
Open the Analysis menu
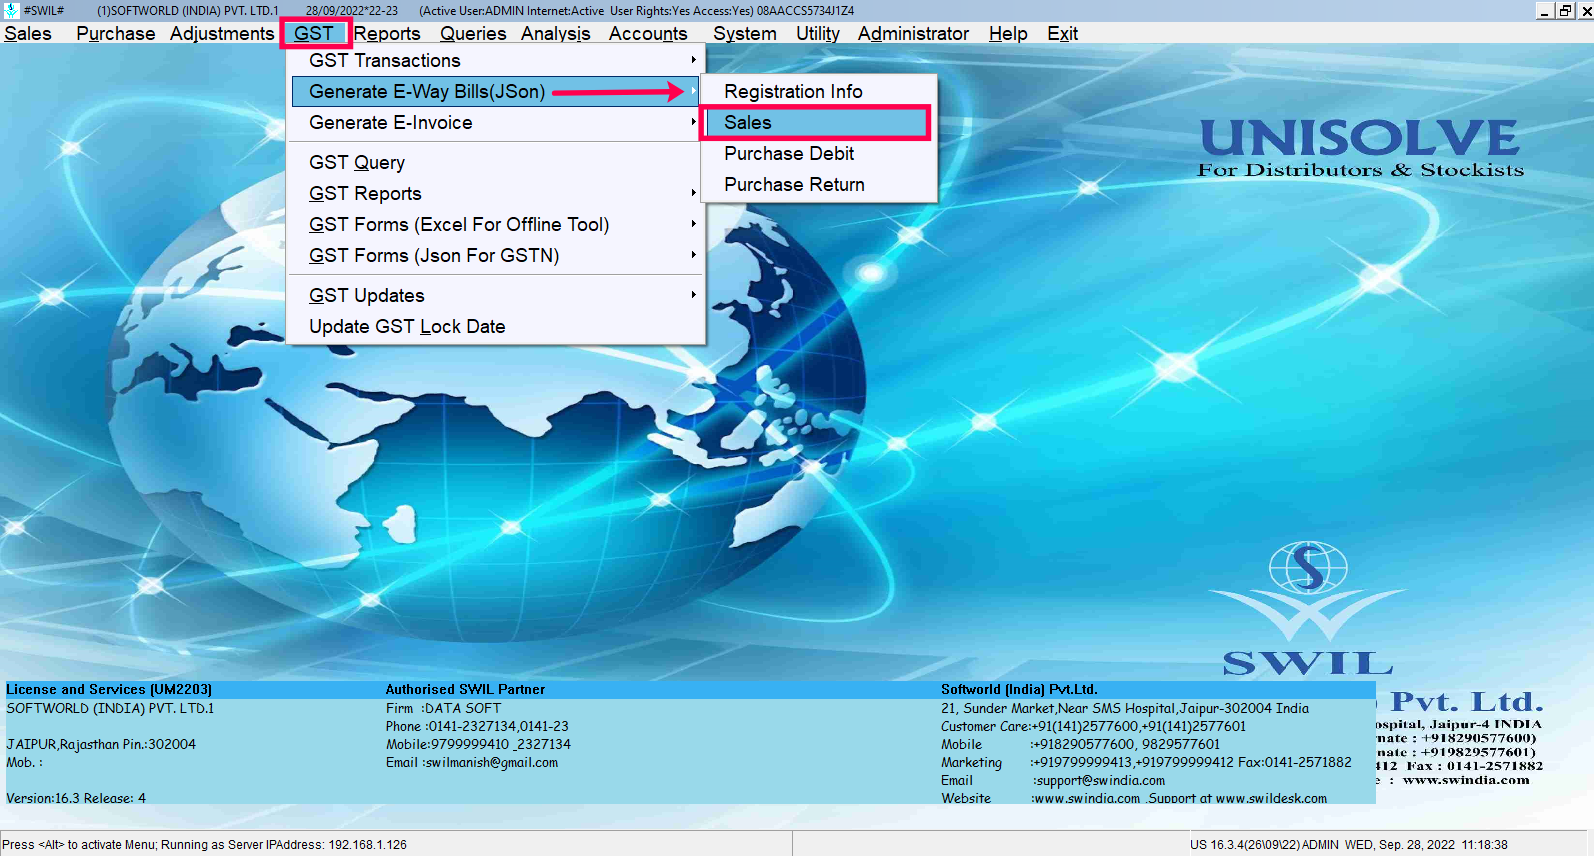pos(556,34)
